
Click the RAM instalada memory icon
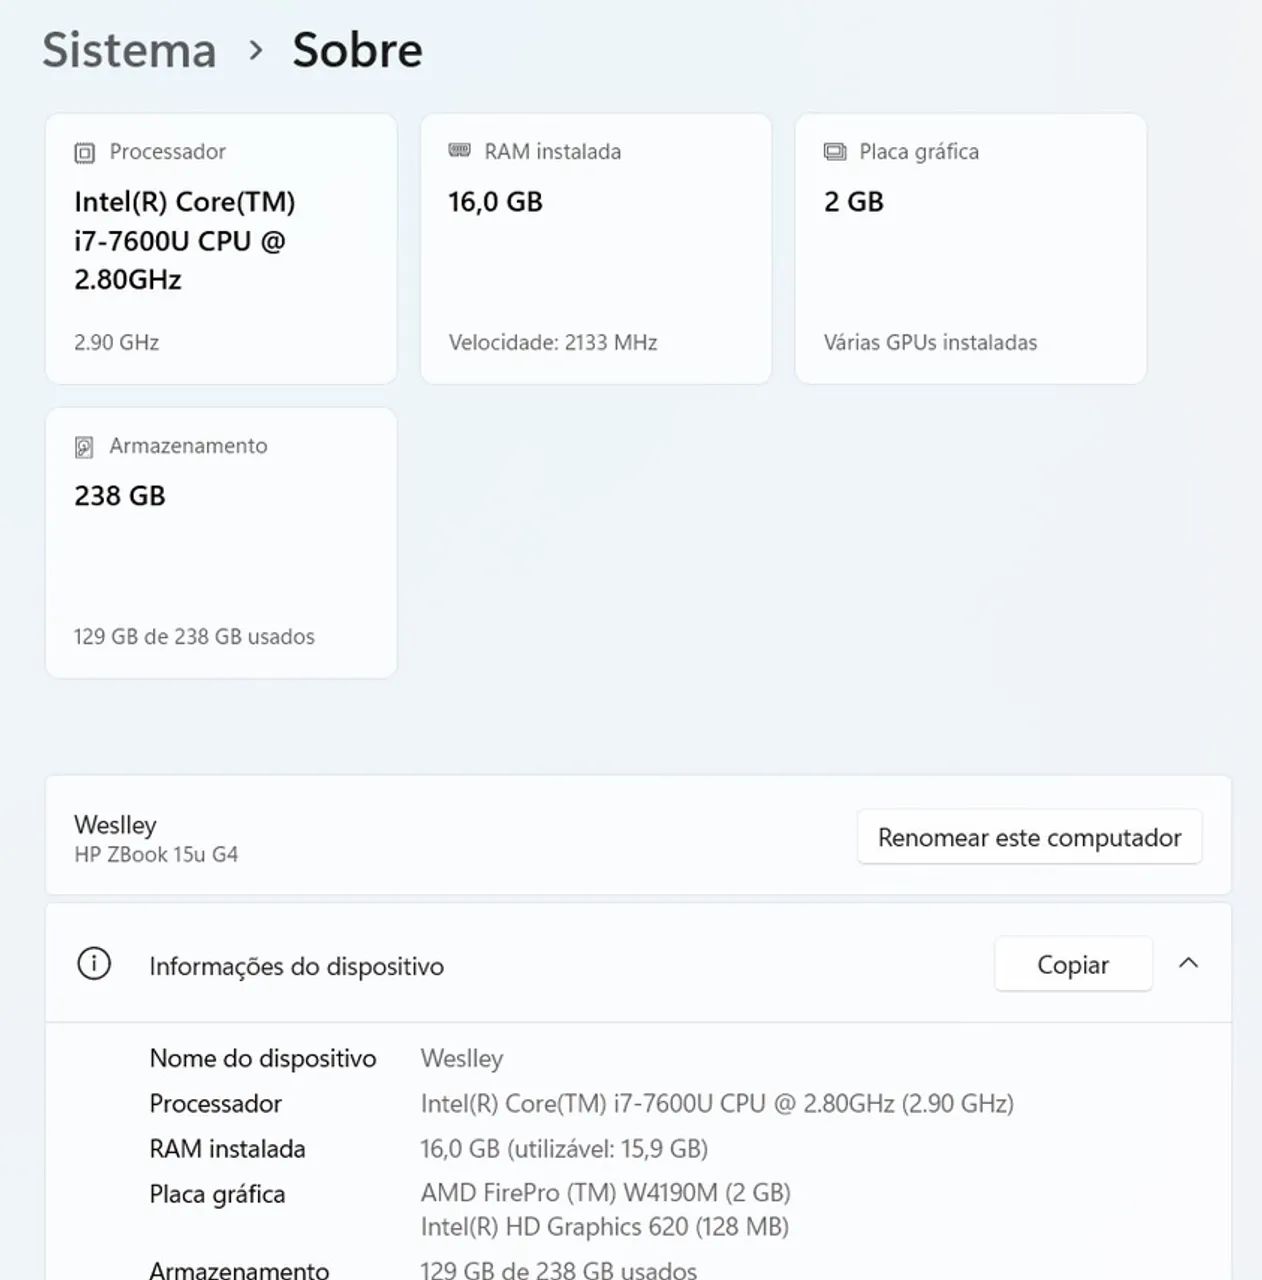click(x=459, y=151)
